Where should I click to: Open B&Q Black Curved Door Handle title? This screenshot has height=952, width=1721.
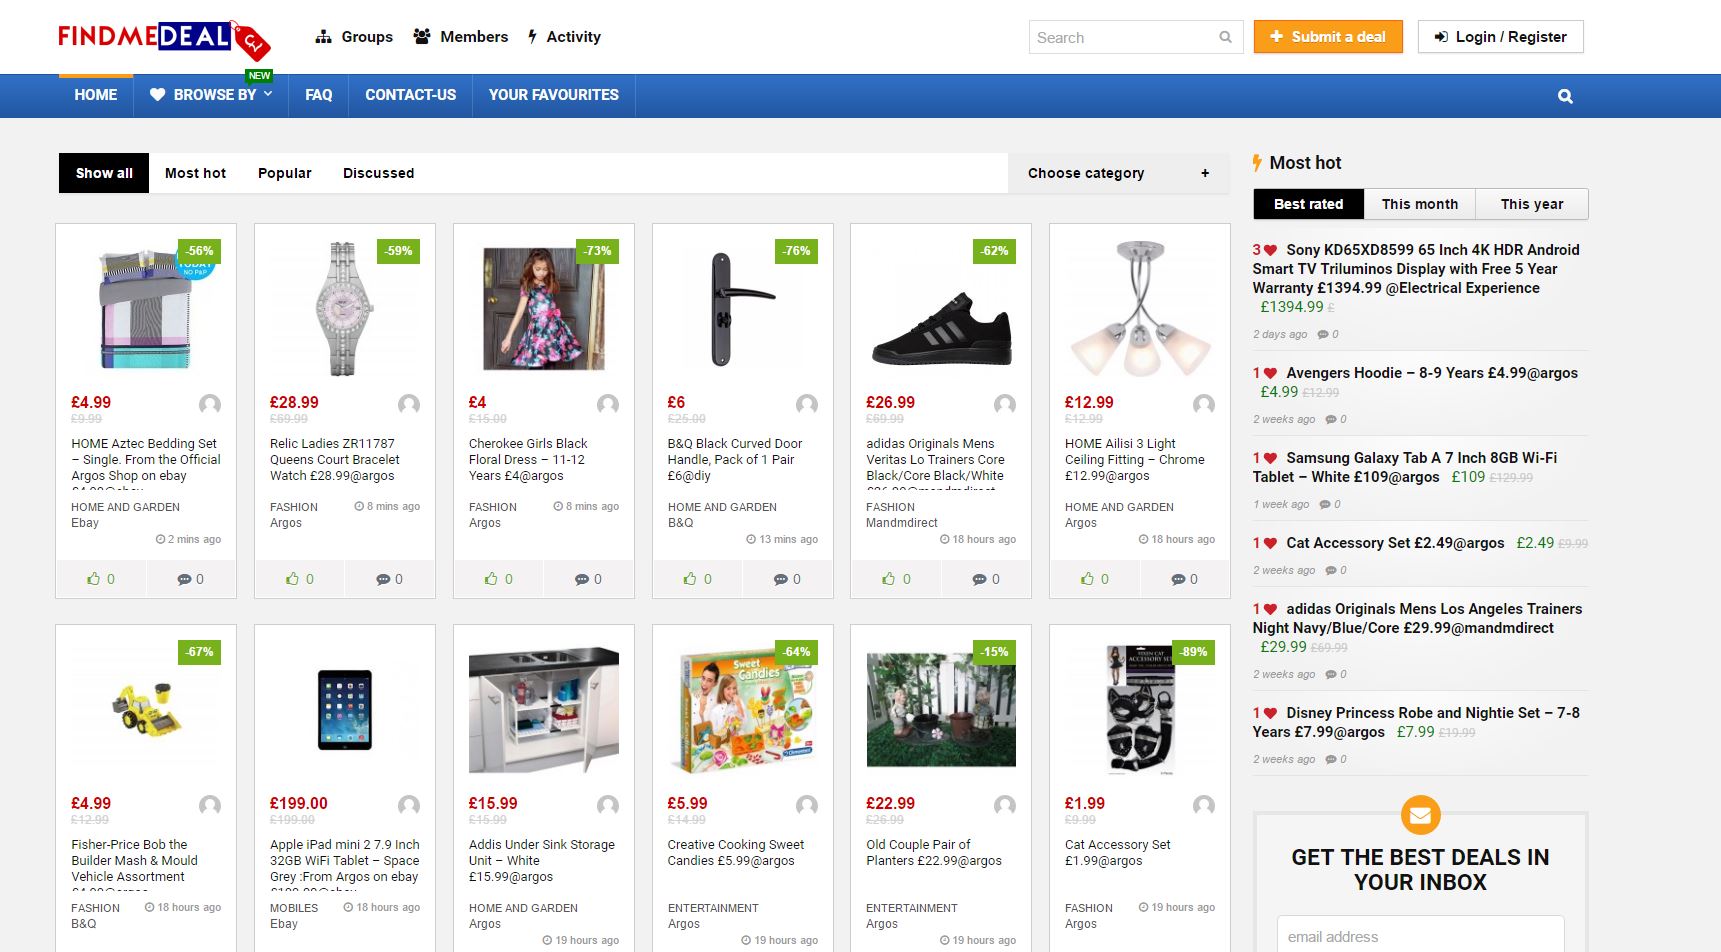(735, 460)
